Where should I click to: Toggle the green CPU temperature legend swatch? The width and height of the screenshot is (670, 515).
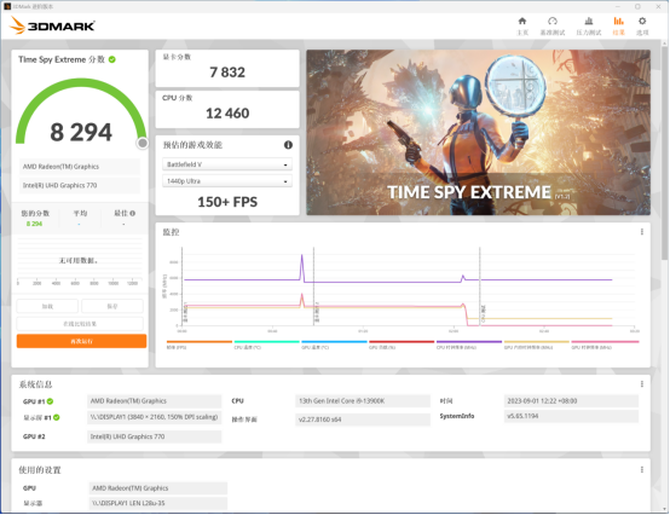coord(267,342)
